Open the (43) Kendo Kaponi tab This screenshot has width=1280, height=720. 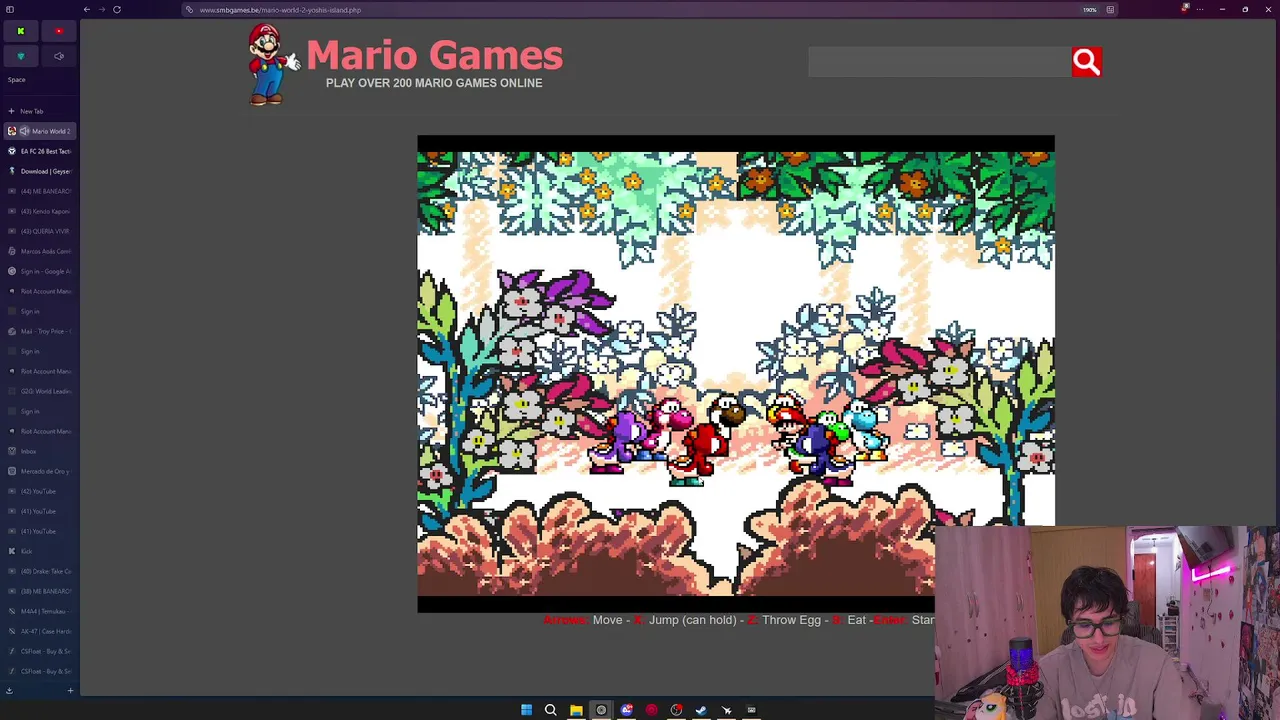tap(40, 211)
